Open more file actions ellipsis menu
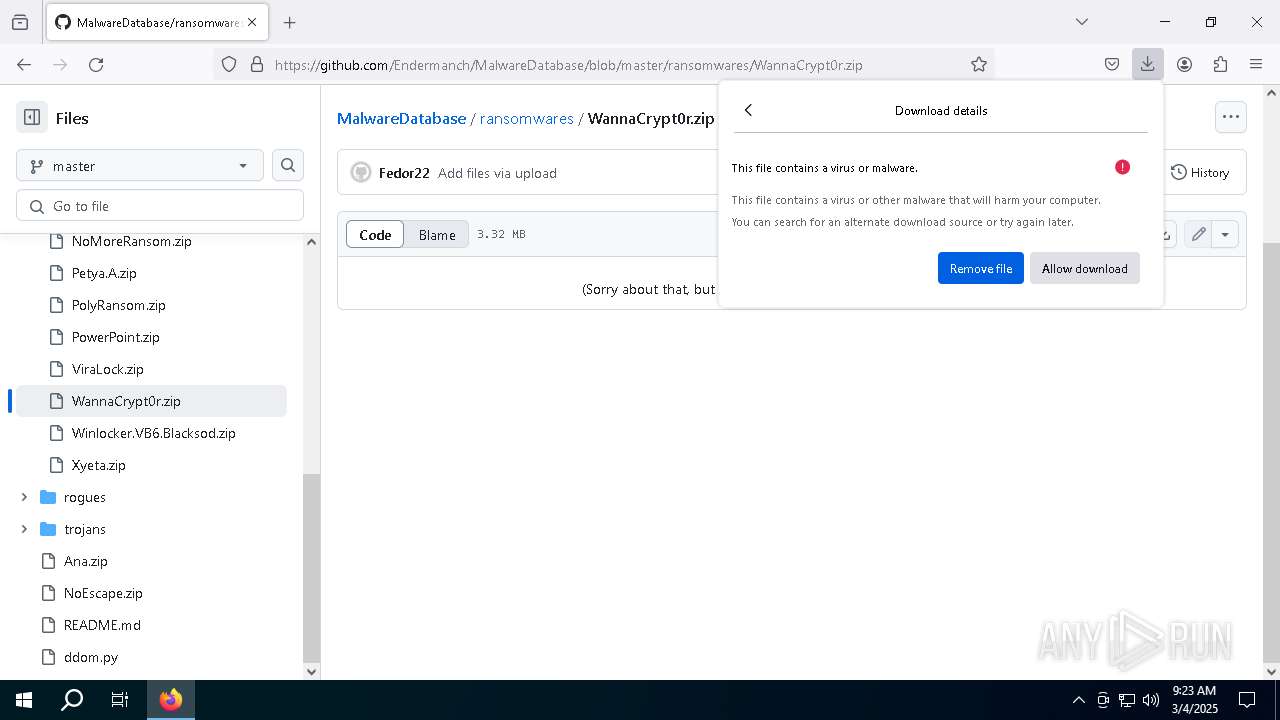 tap(1231, 116)
